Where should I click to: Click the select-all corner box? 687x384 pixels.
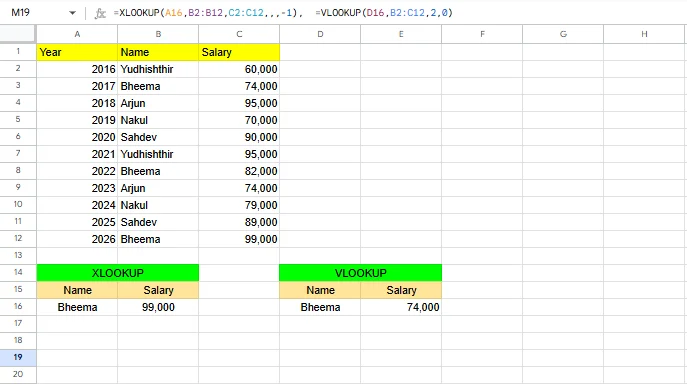[18, 34]
